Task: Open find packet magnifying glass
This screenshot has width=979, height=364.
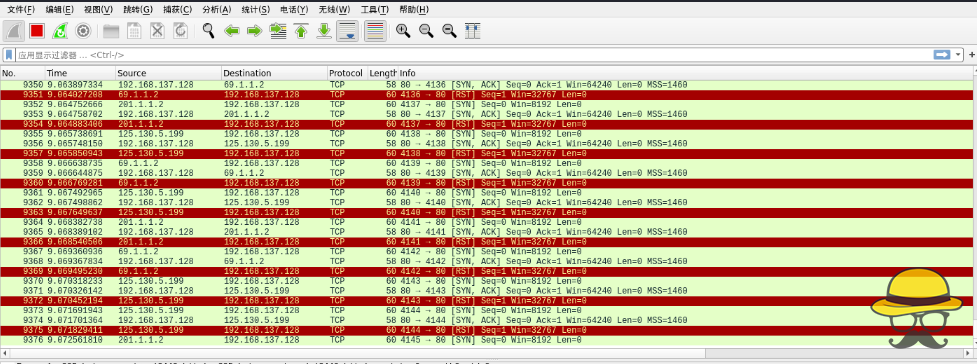Action: [209, 31]
